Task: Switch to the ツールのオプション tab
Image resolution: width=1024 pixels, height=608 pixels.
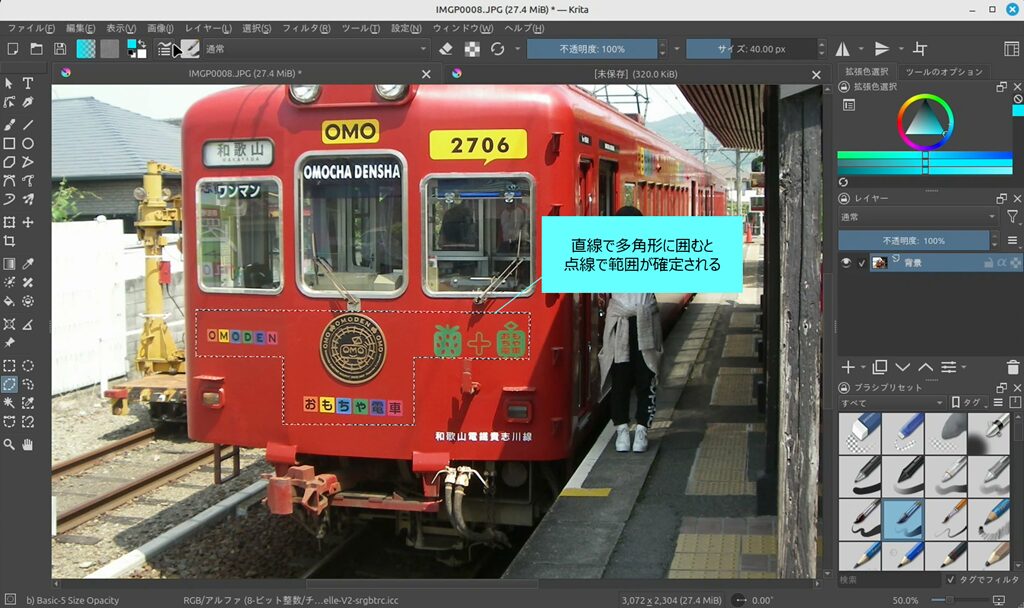Action: click(x=943, y=72)
